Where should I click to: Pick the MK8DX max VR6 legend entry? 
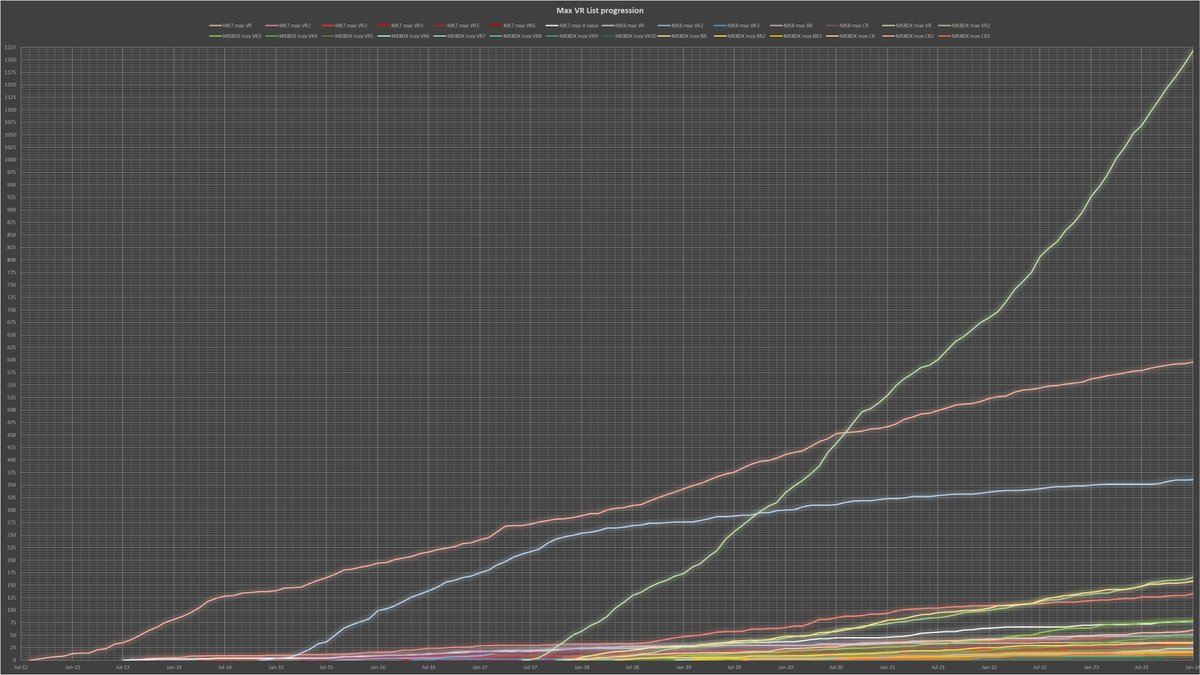(403, 36)
